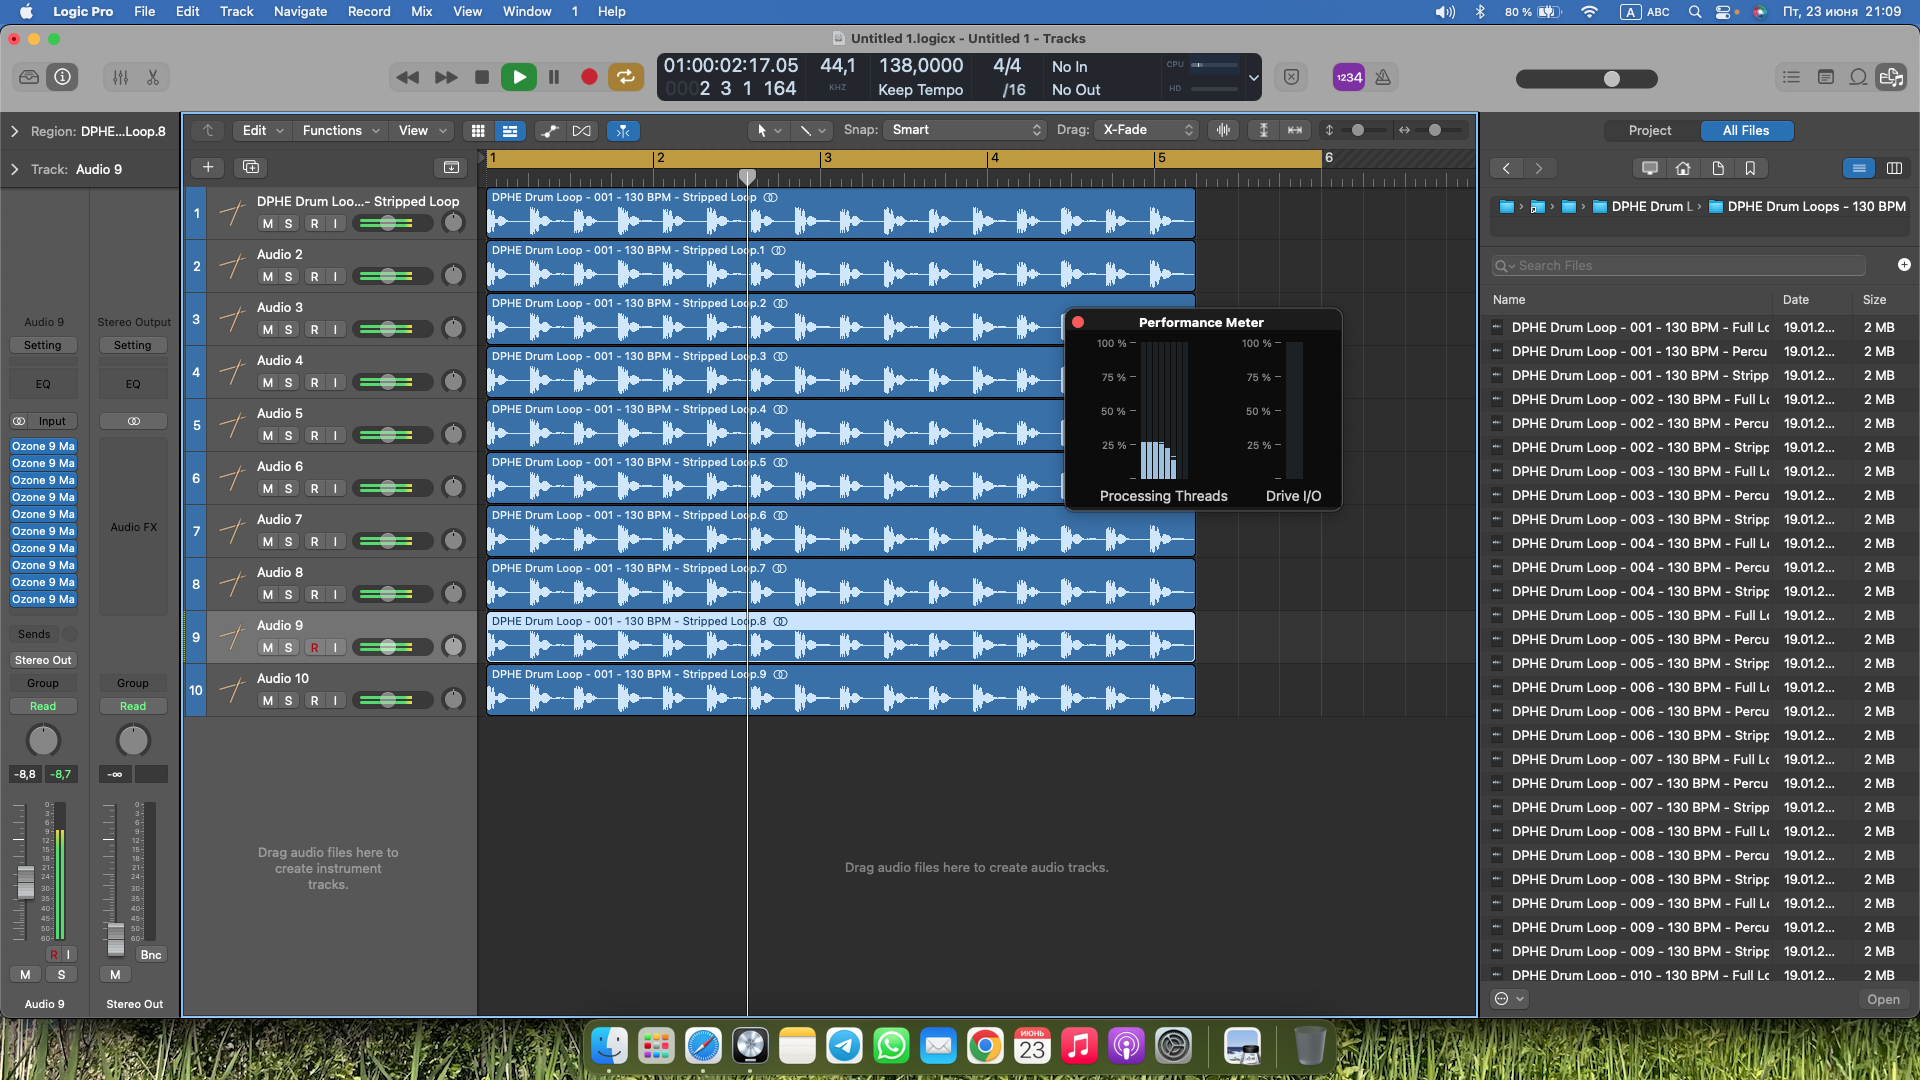Switch to the All Files tab
This screenshot has height=1080, width=1920.
1745,131
